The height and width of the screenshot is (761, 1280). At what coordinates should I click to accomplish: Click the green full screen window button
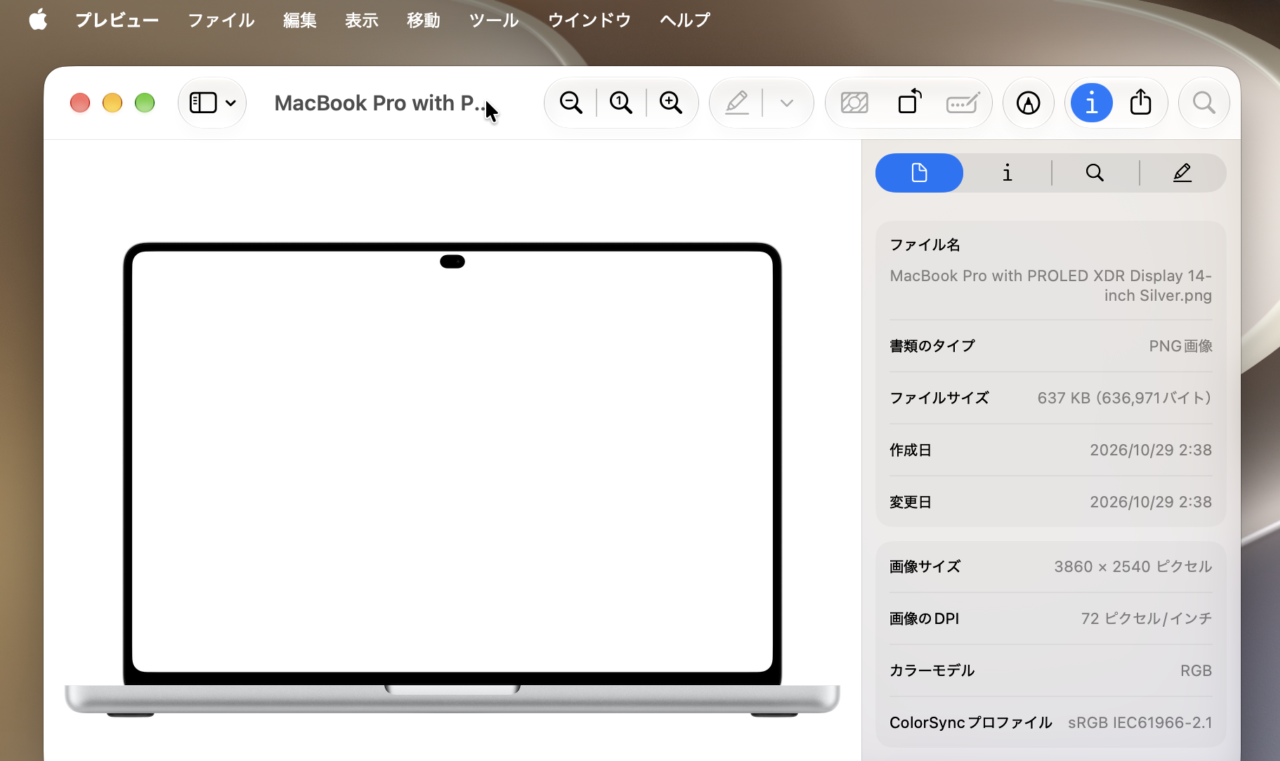click(145, 103)
